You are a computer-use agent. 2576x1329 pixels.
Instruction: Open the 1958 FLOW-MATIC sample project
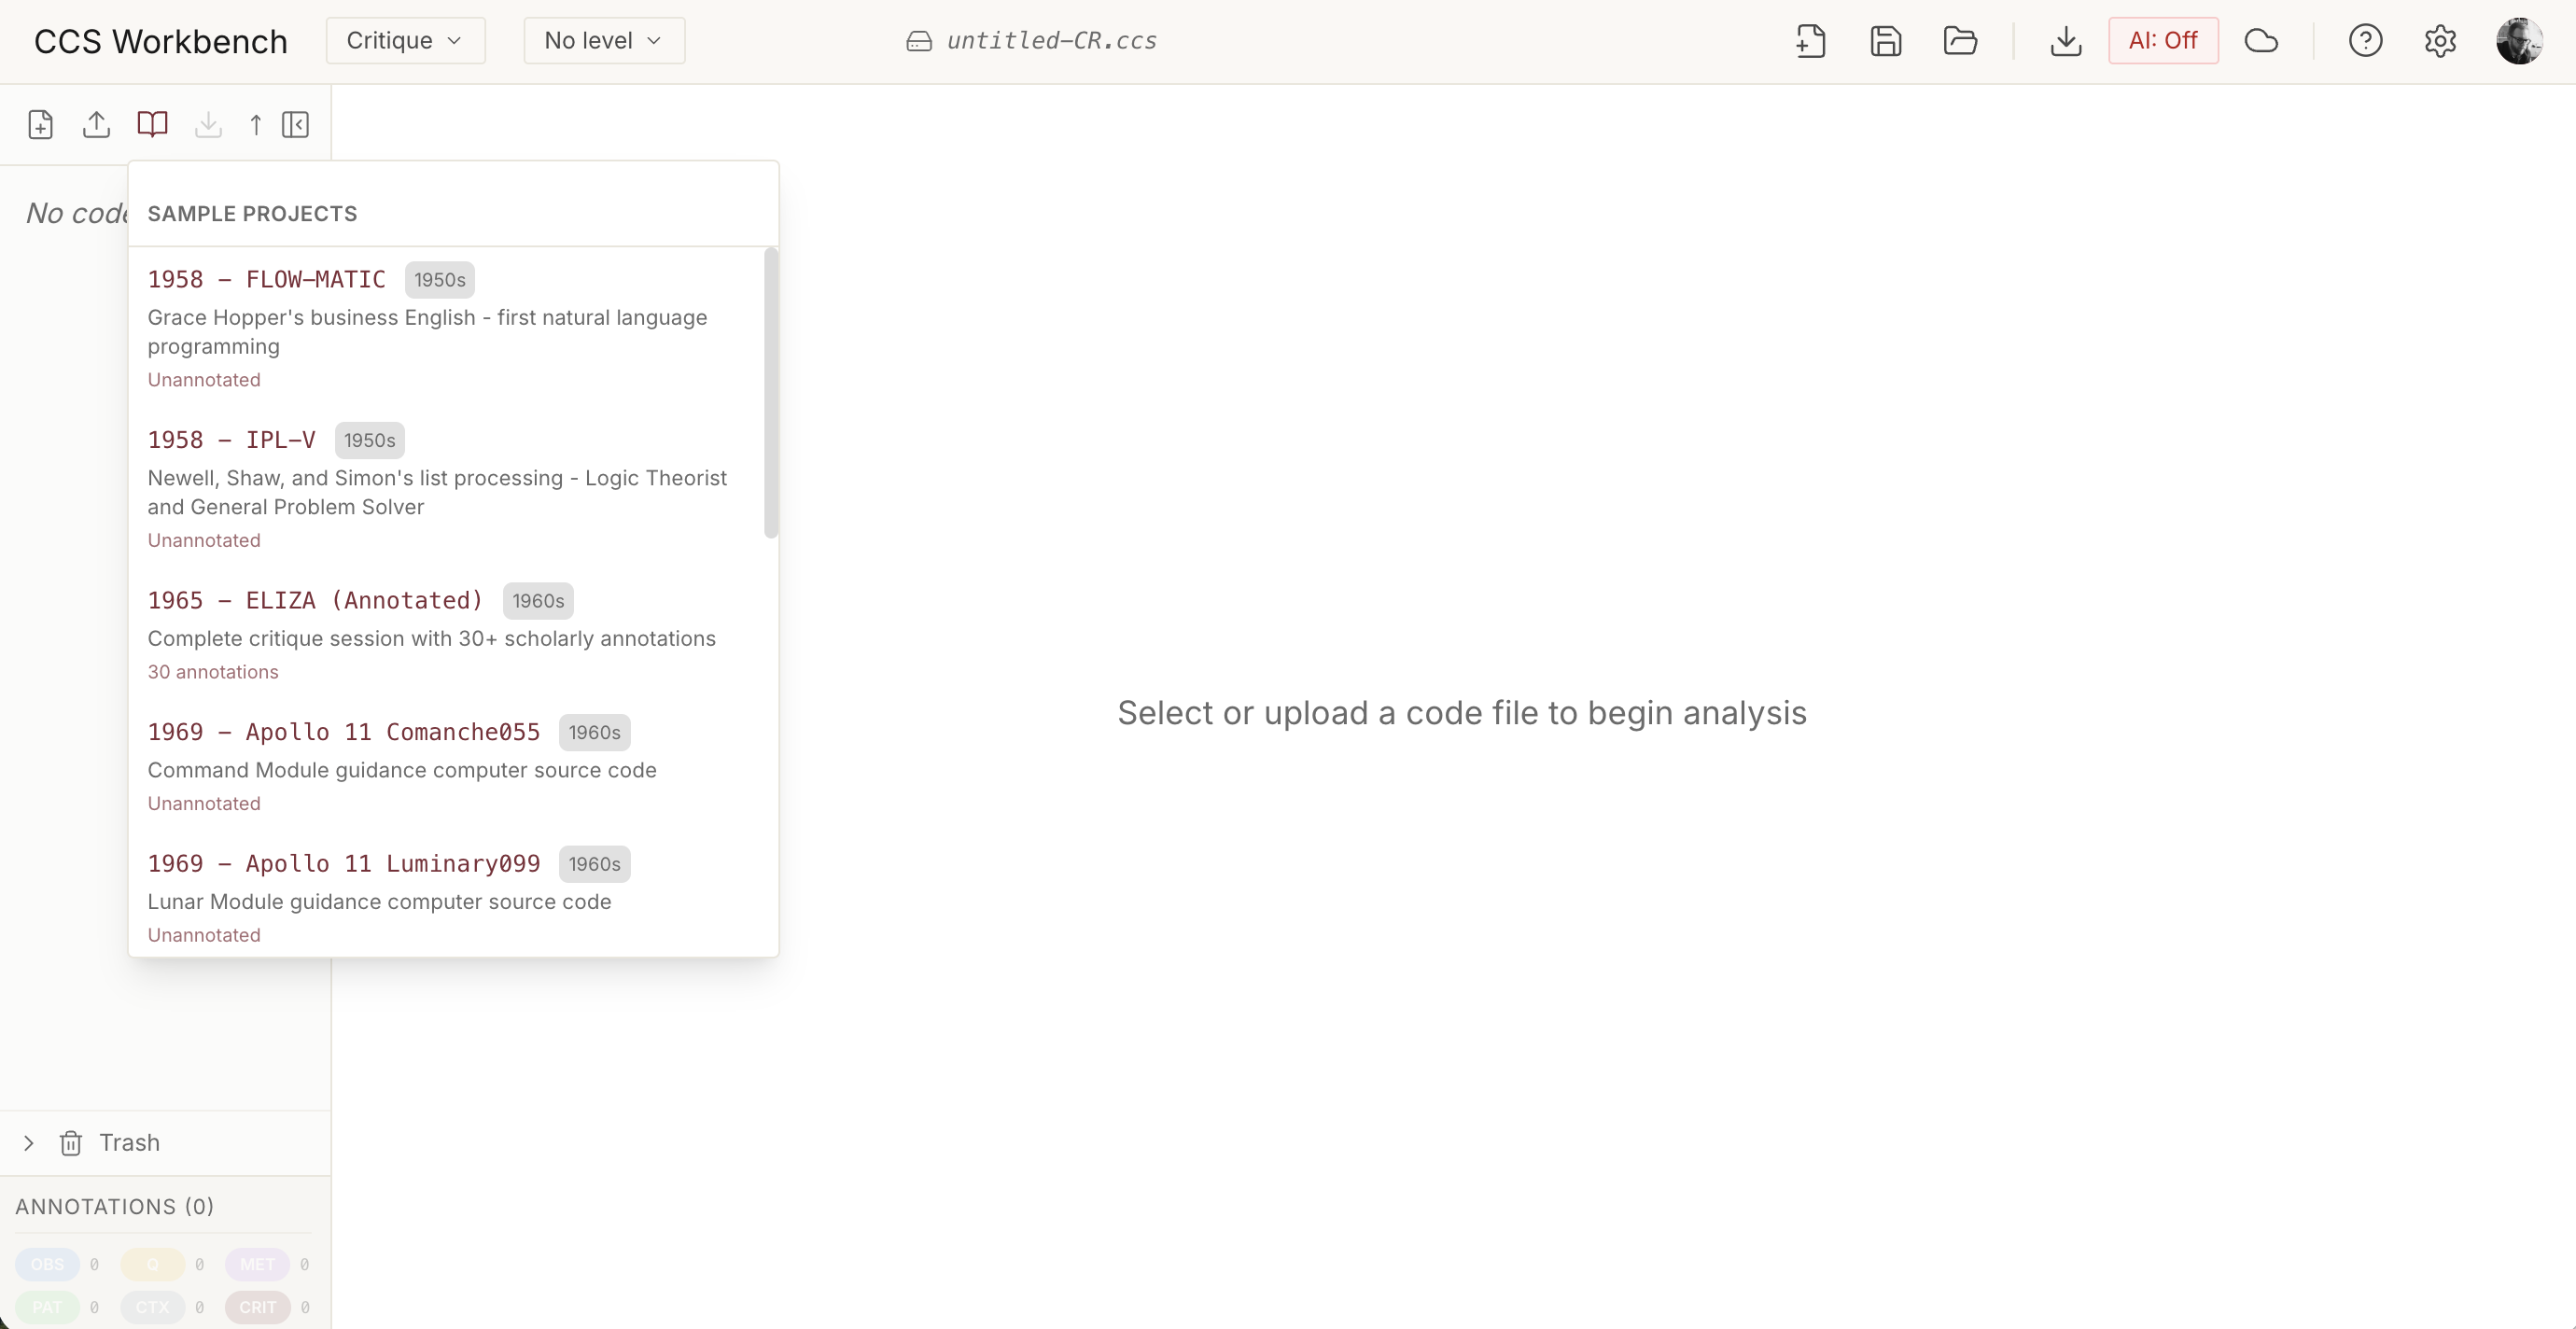(x=266, y=279)
